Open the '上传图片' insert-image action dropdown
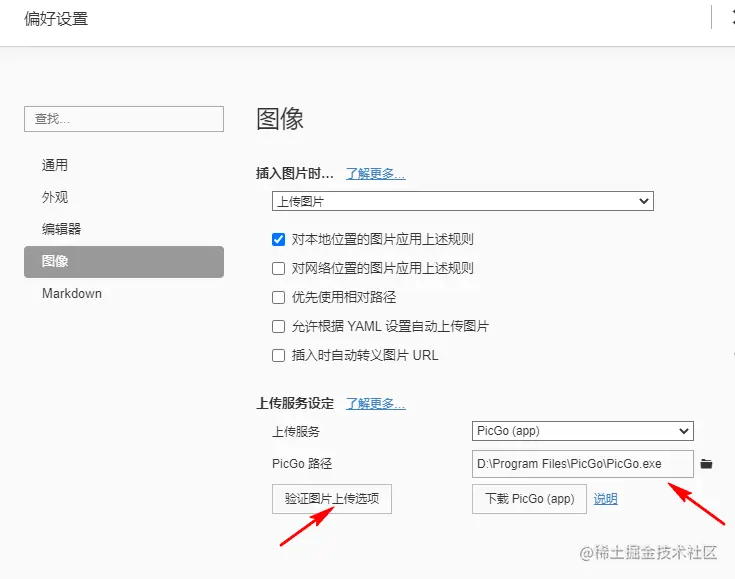This screenshot has width=735, height=579. [463, 201]
